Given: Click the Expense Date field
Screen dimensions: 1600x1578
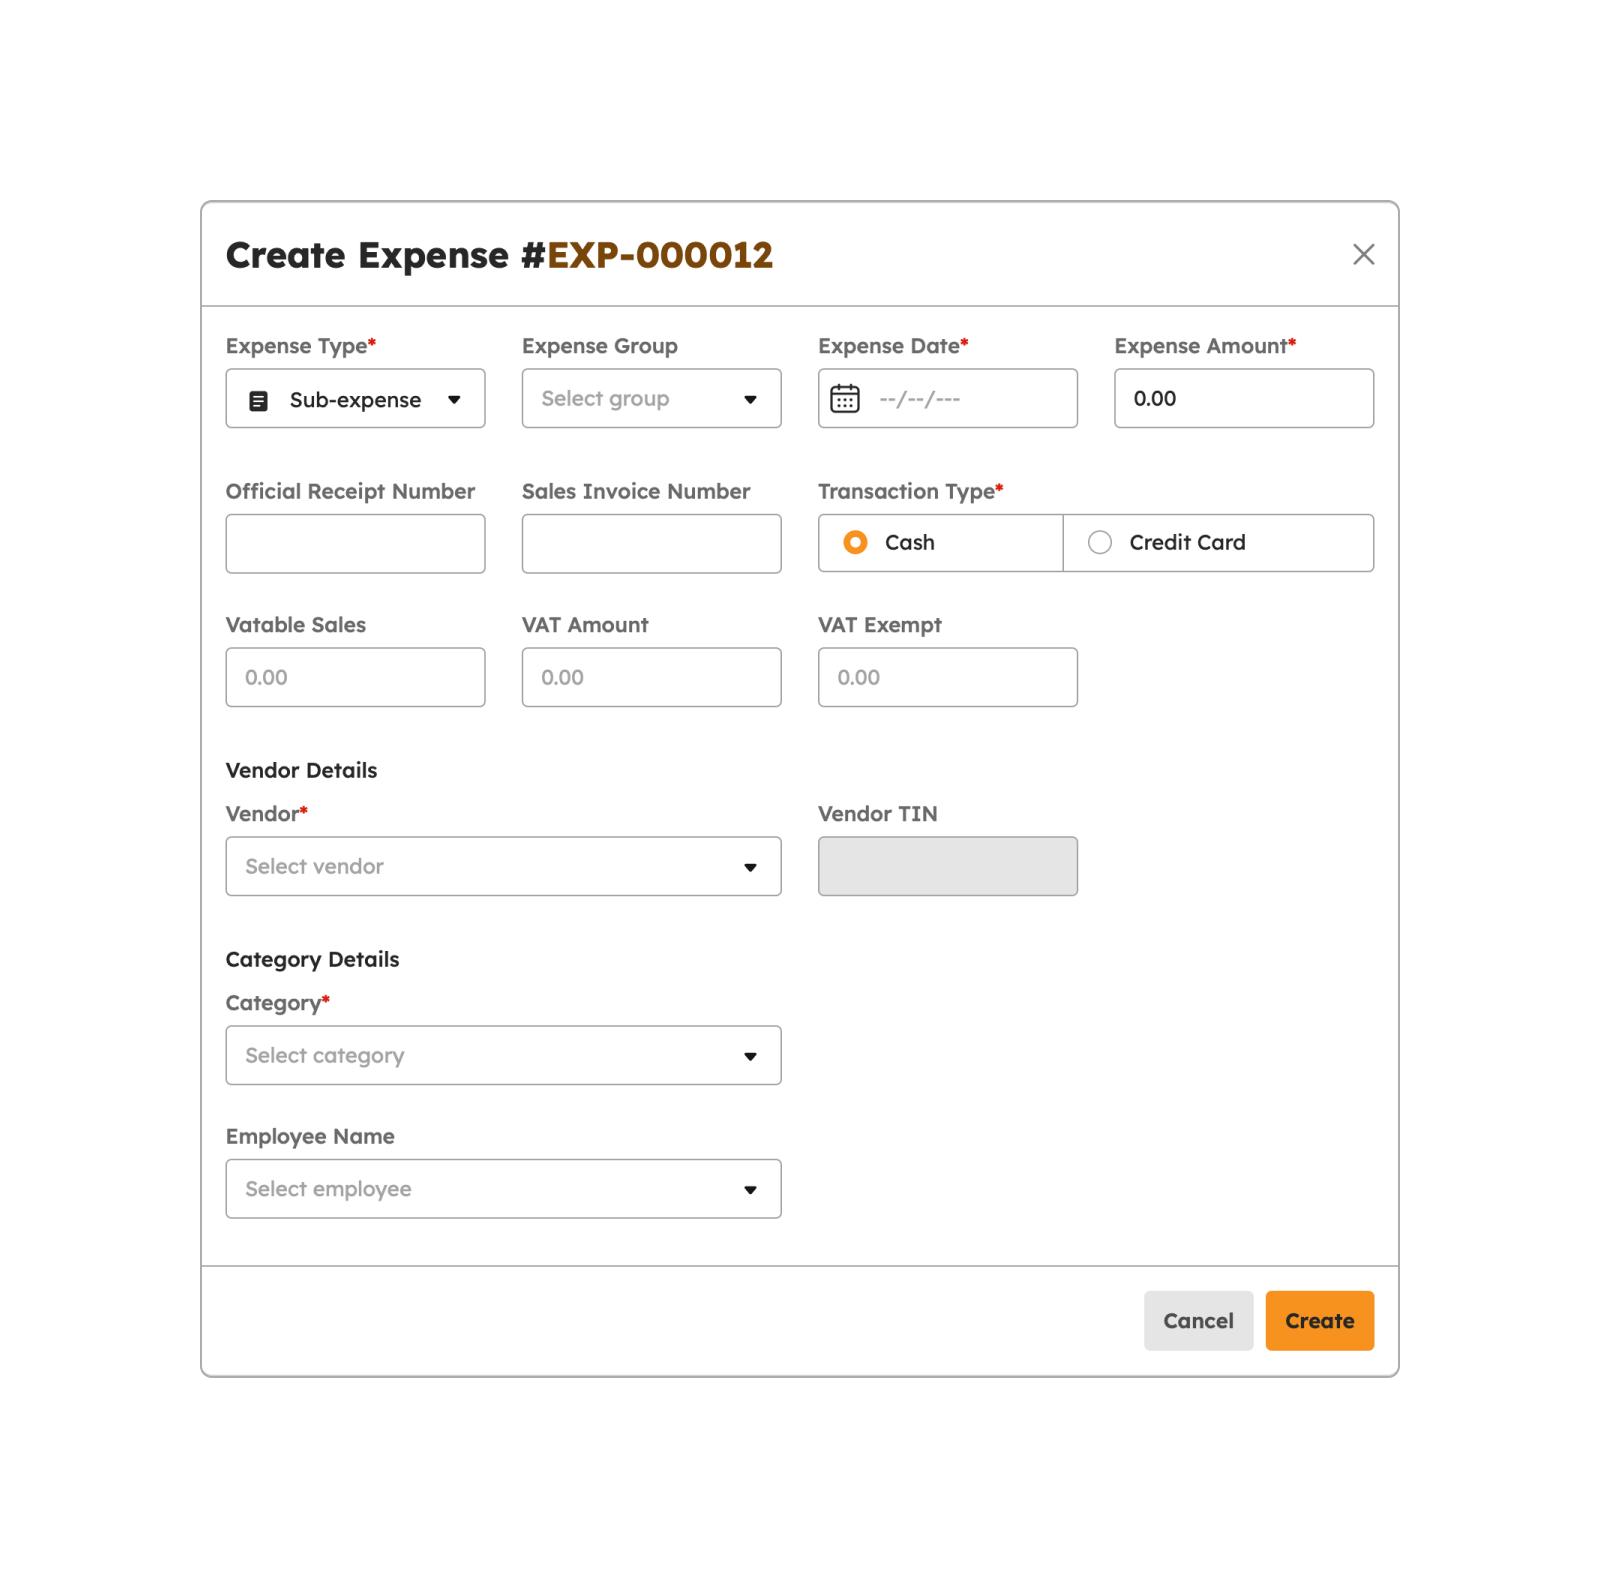Looking at the screenshot, I should (x=947, y=398).
